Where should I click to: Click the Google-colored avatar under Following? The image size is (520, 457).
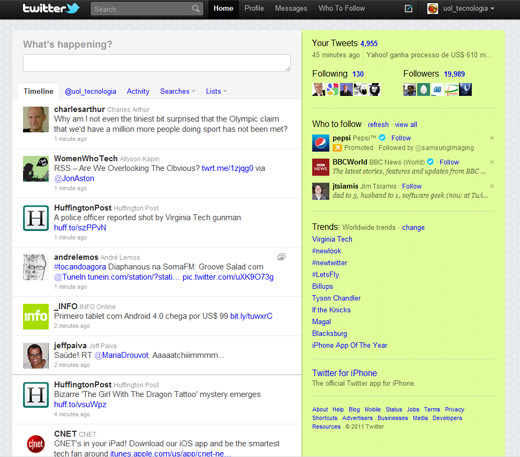[x=332, y=89]
